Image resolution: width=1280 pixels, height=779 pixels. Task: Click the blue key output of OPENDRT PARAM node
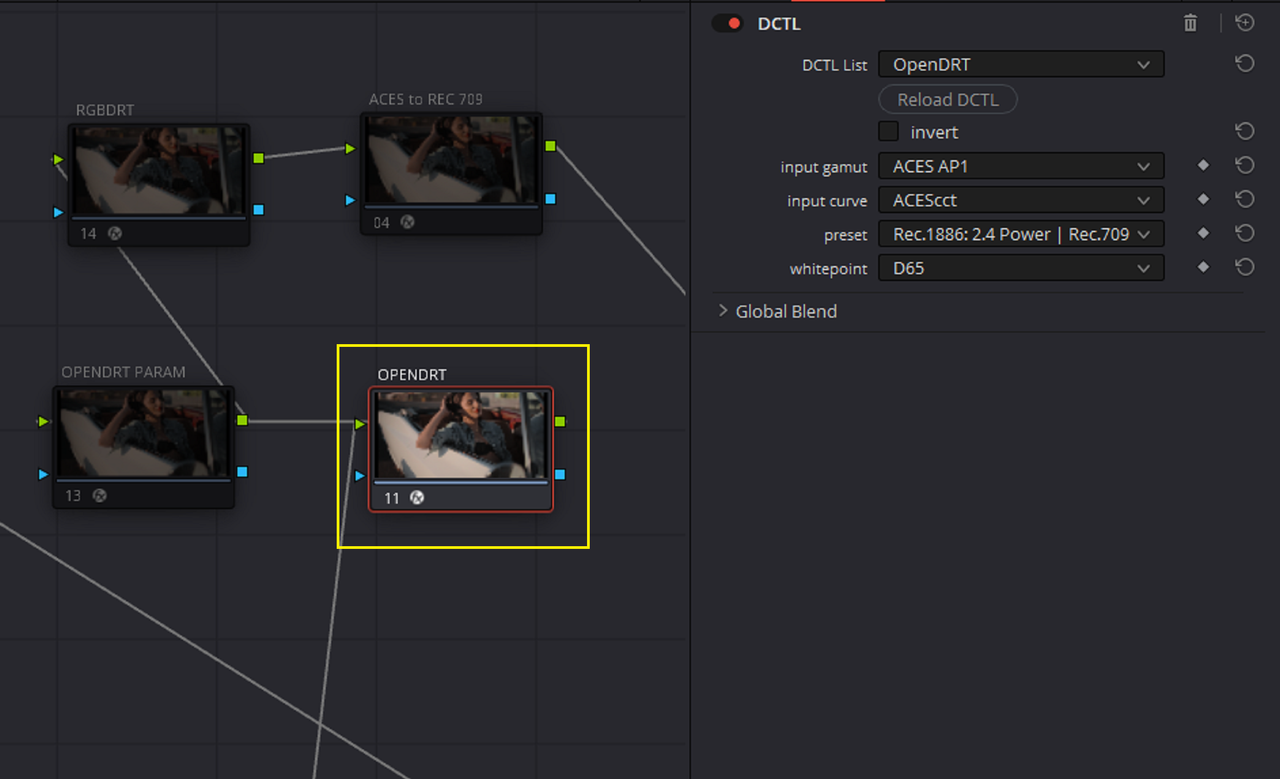(242, 472)
